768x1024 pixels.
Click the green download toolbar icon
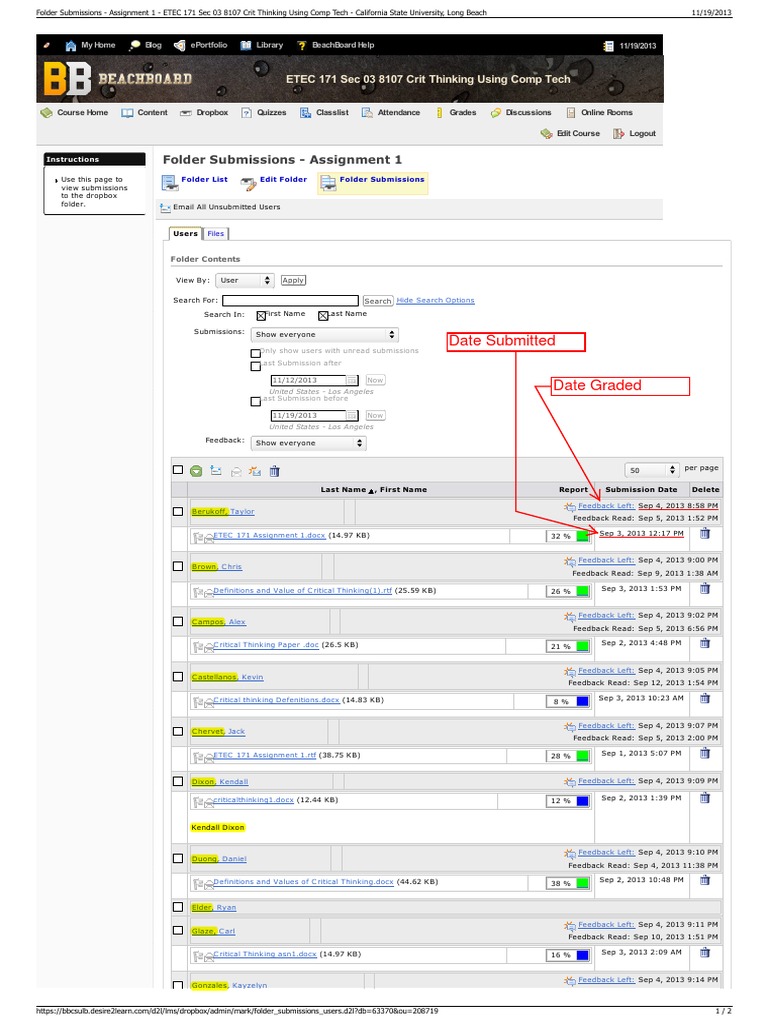[x=196, y=471]
